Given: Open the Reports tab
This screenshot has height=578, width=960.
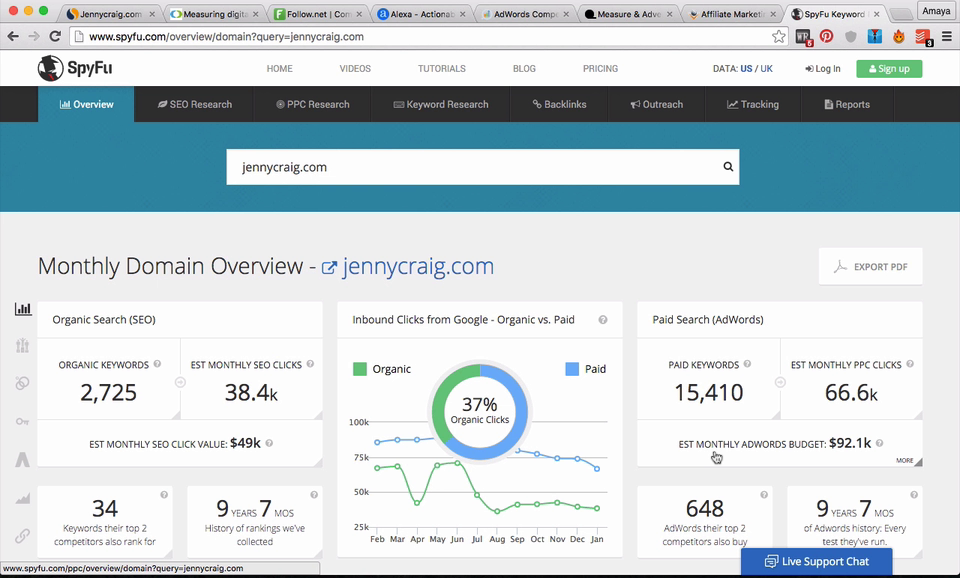Looking at the screenshot, I should click(847, 104).
